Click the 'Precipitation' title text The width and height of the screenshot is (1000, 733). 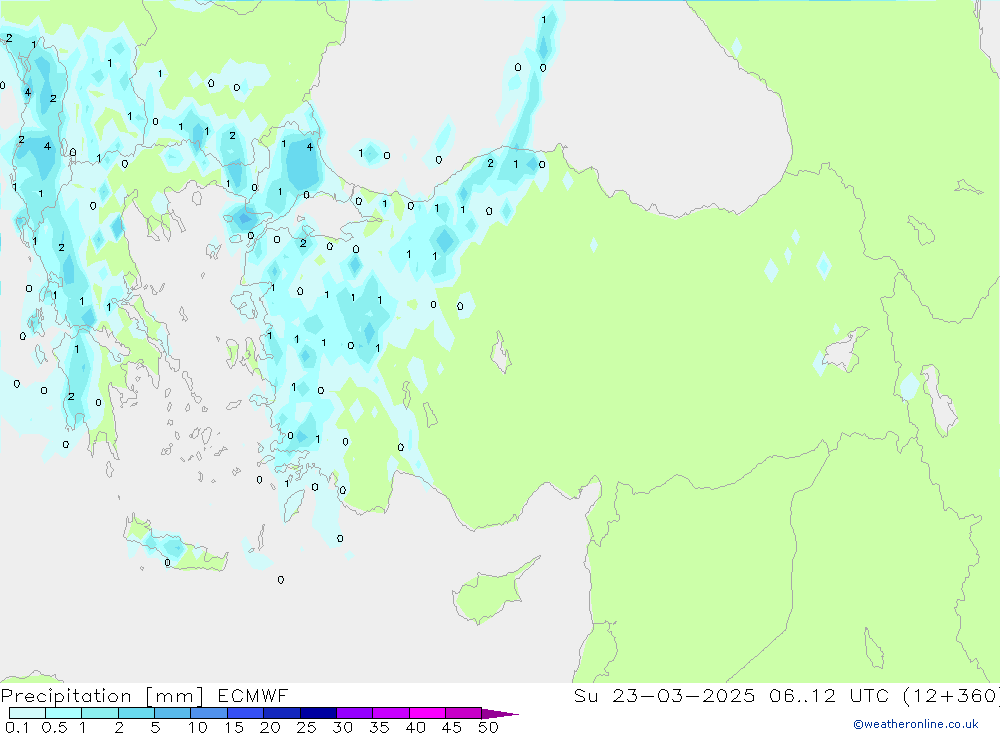click(66, 696)
